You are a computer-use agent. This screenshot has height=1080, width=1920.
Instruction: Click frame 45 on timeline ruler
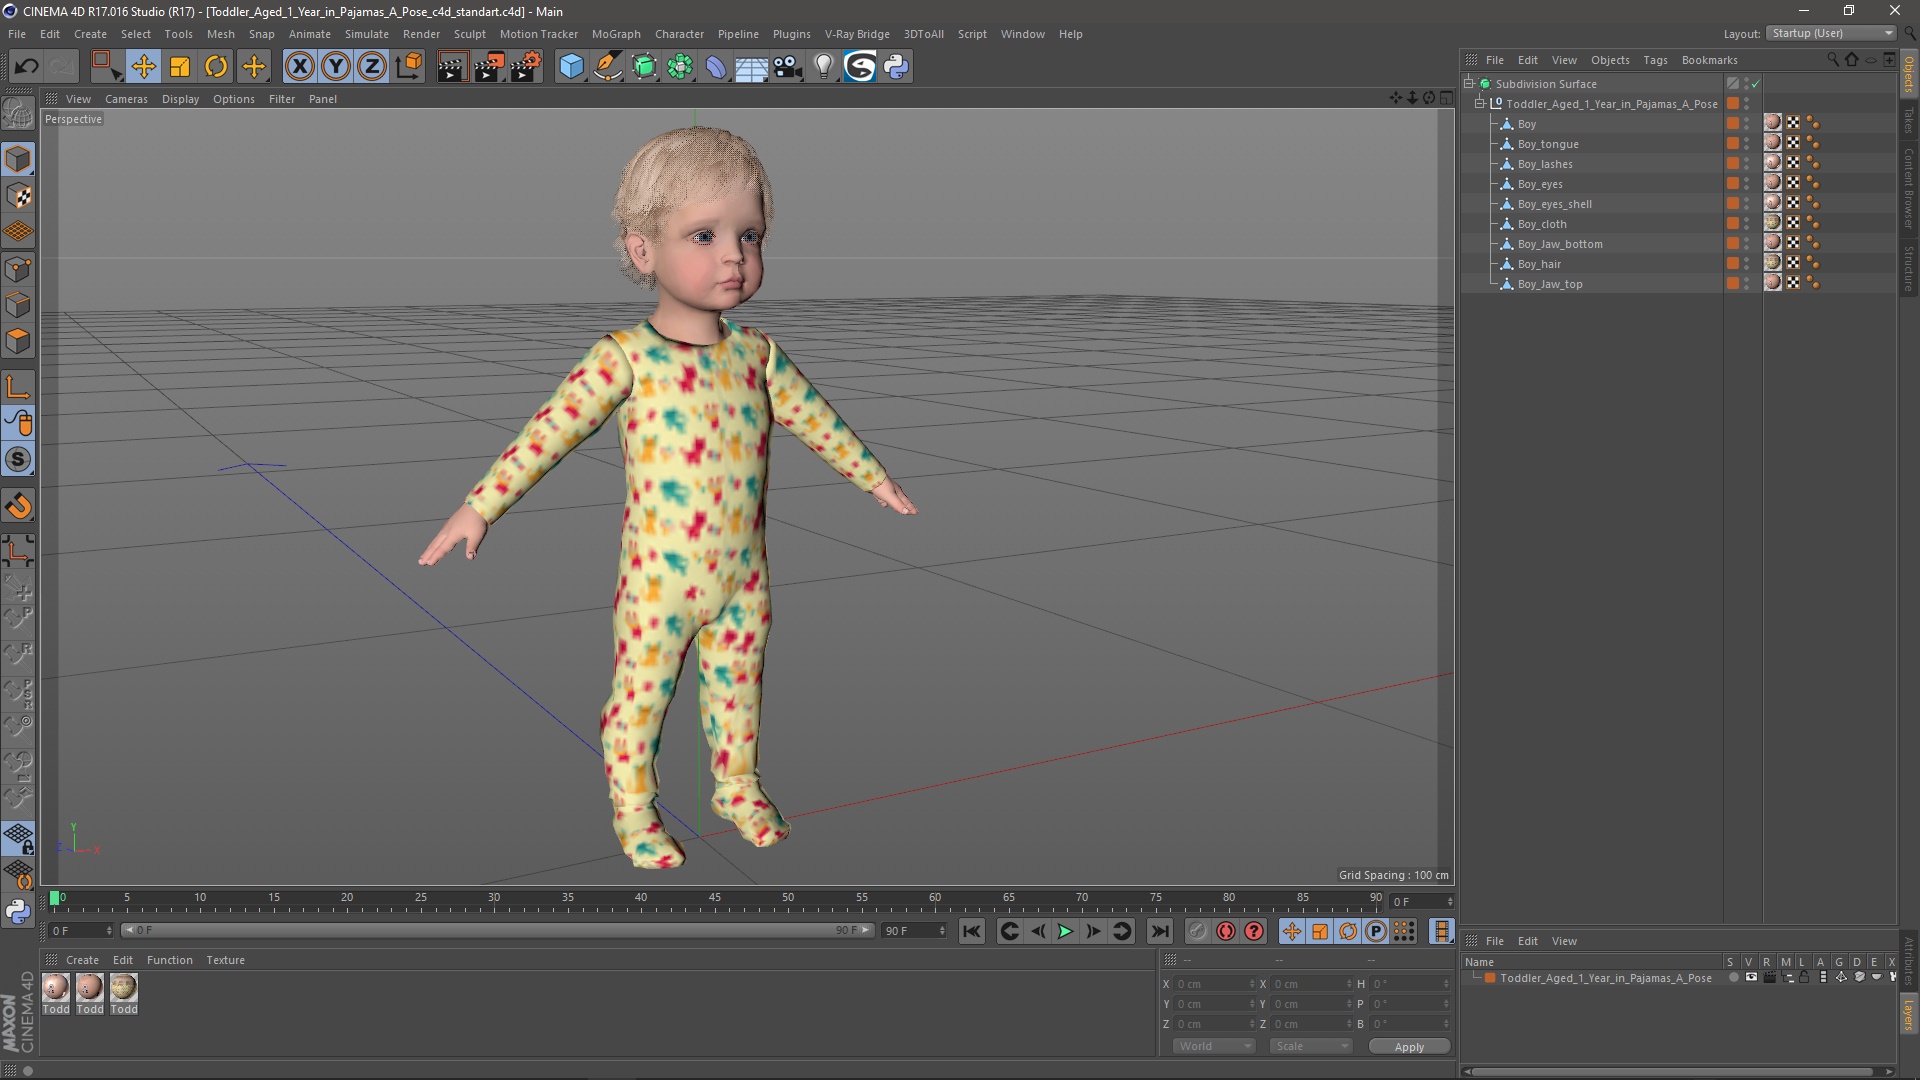(x=714, y=898)
